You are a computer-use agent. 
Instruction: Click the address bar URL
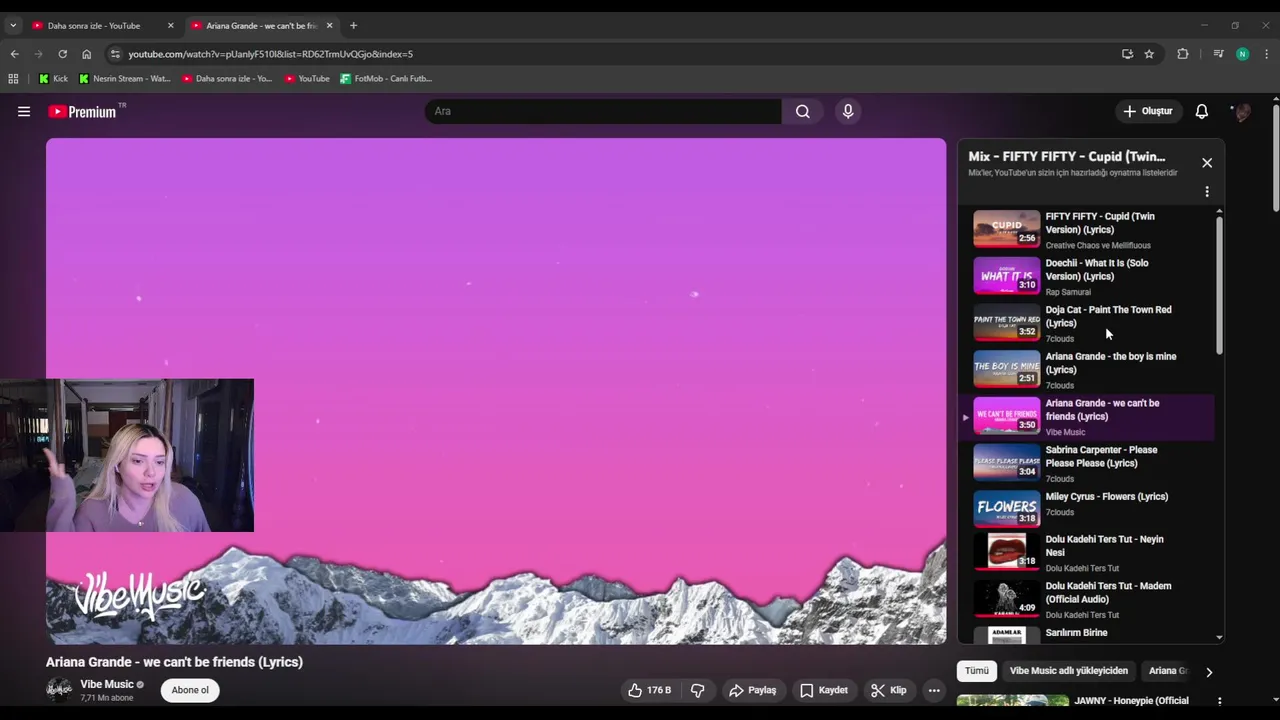270,54
